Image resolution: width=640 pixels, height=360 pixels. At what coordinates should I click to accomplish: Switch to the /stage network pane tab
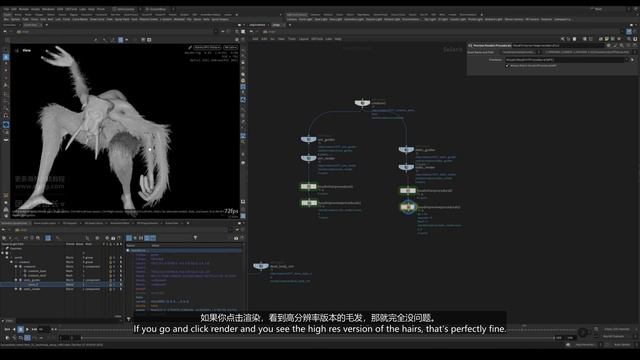(276, 25)
